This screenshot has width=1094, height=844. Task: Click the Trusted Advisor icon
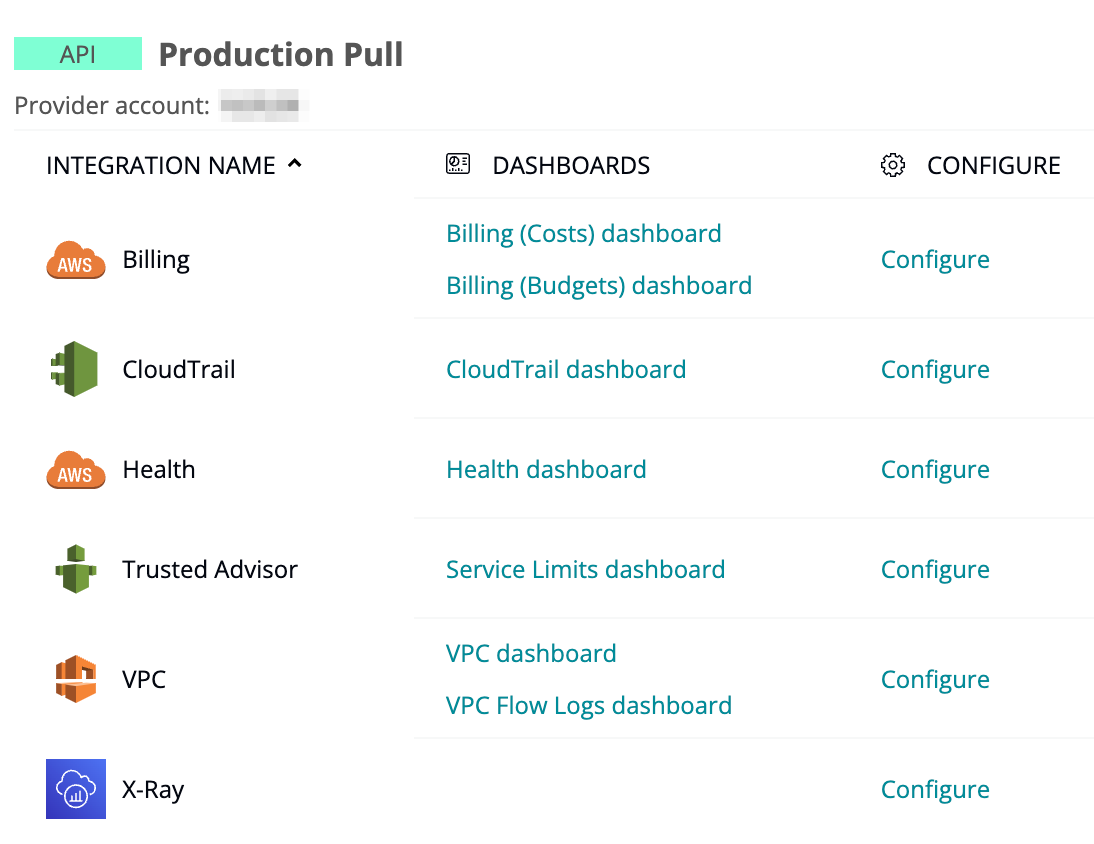click(75, 570)
